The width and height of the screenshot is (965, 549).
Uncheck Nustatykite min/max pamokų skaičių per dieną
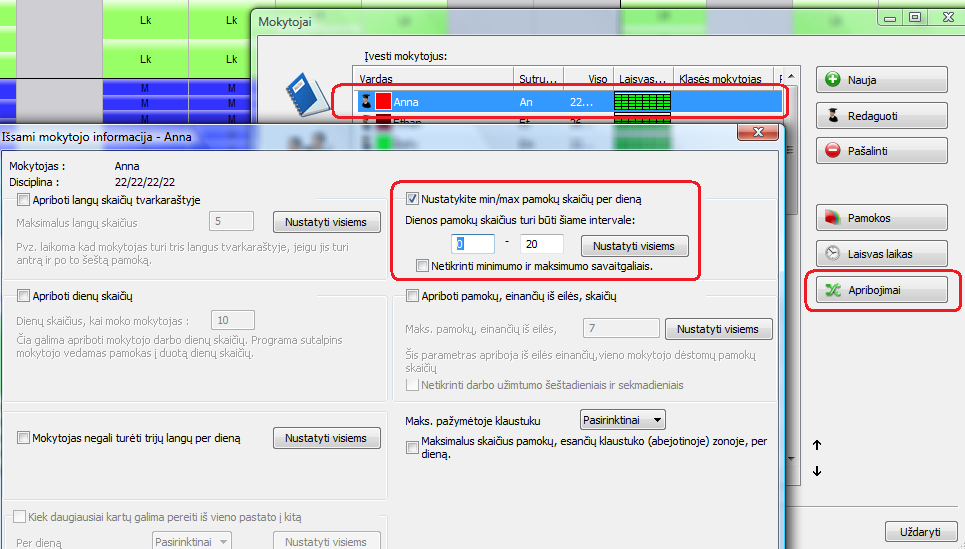pos(412,199)
